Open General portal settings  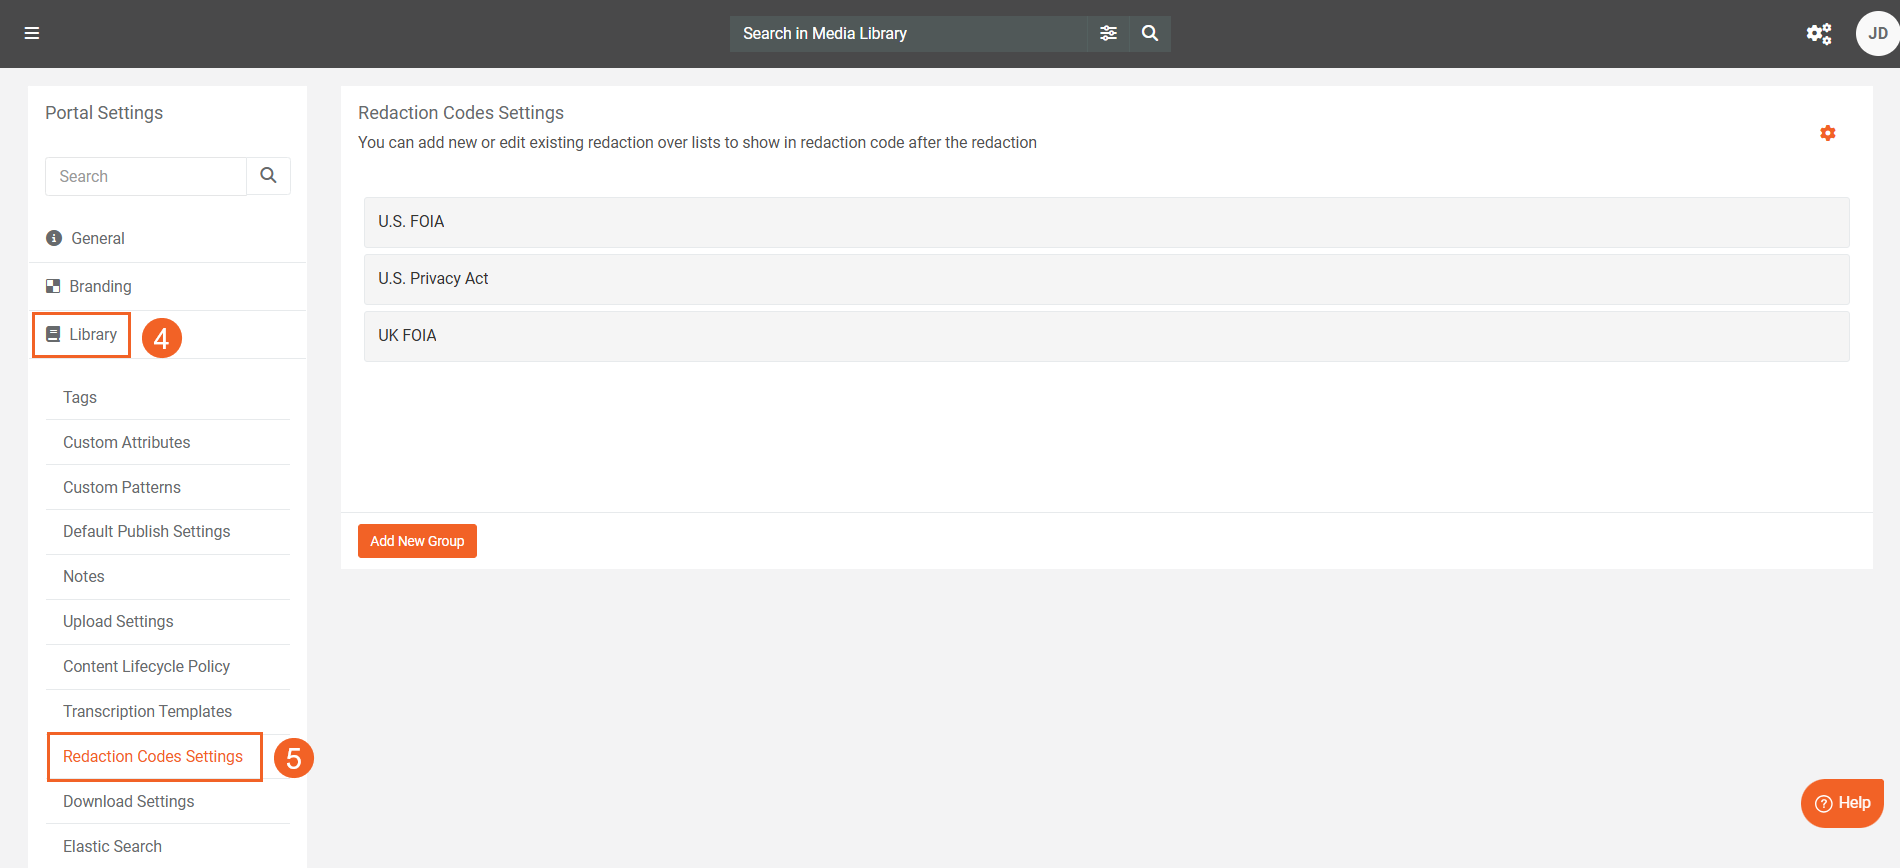(98, 239)
